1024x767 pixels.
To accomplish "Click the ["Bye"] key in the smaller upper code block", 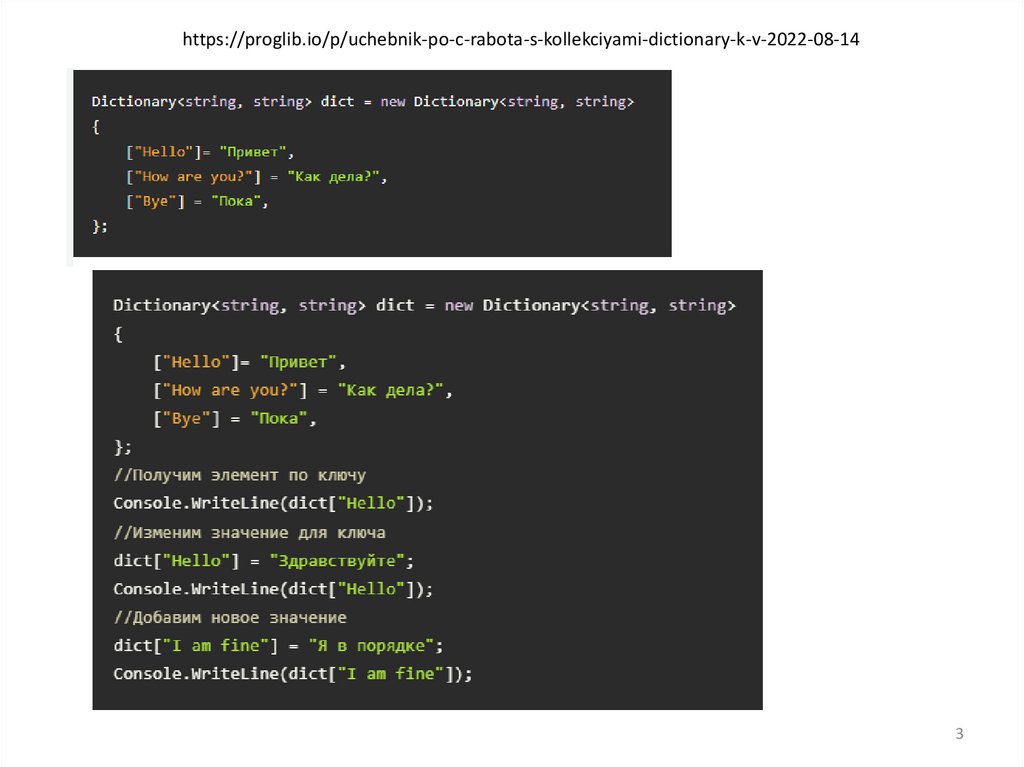I will (155, 201).
